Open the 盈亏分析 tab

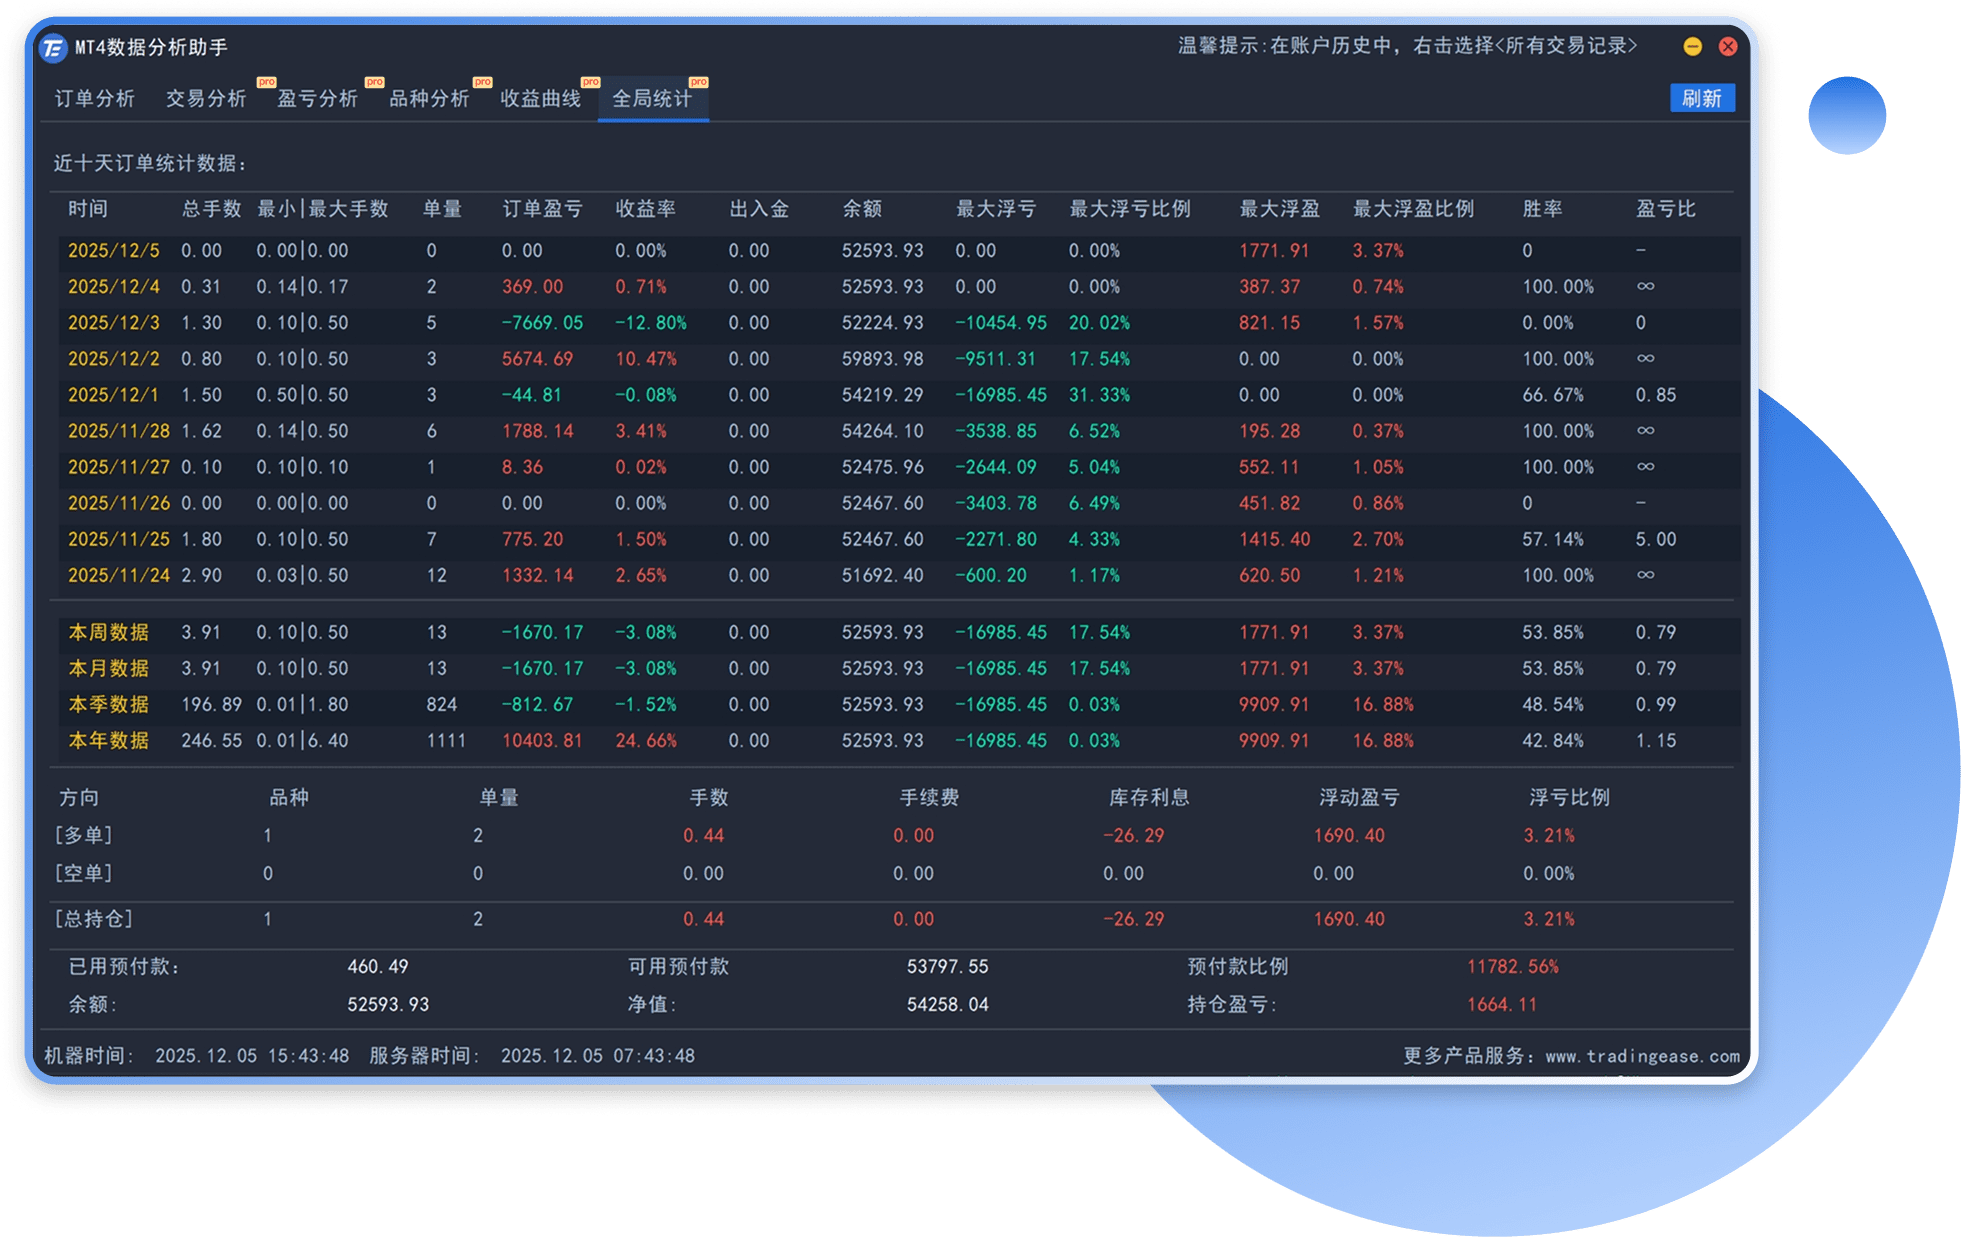pos(317,98)
